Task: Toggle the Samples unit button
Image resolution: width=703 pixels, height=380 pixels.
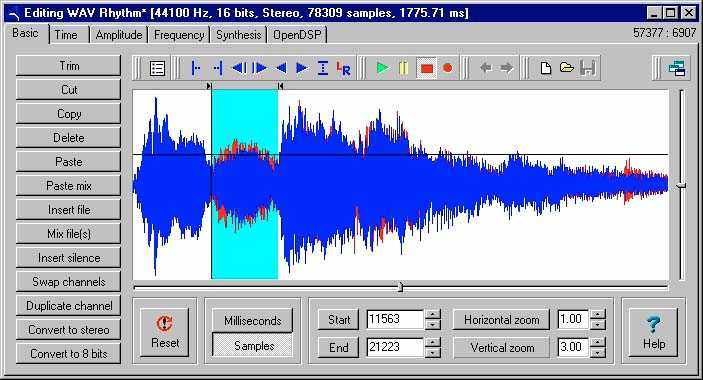Action: 253,345
